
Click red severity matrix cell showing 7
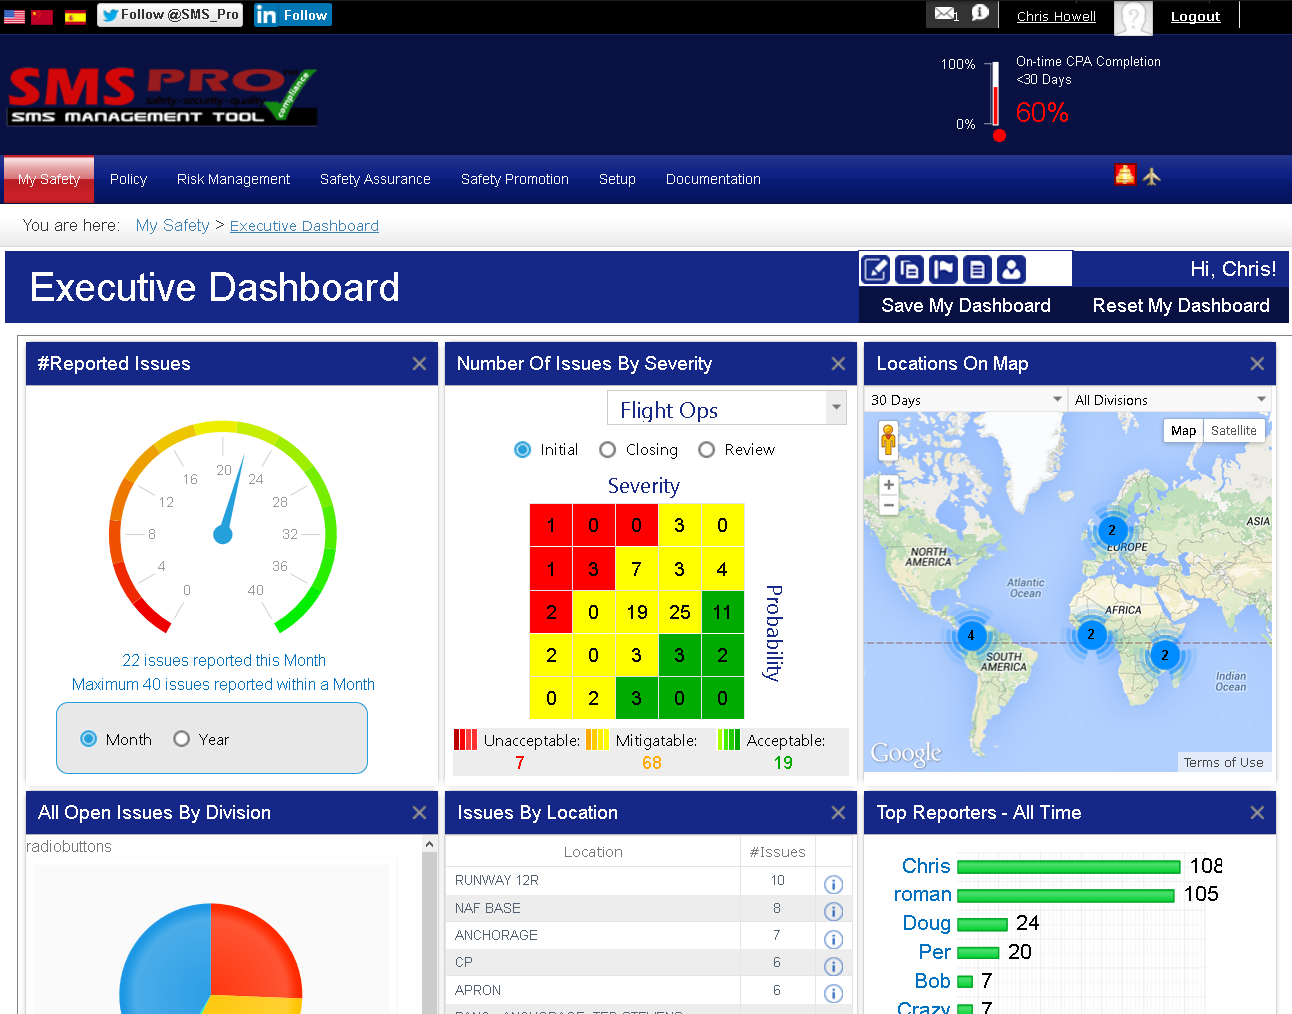click(636, 569)
